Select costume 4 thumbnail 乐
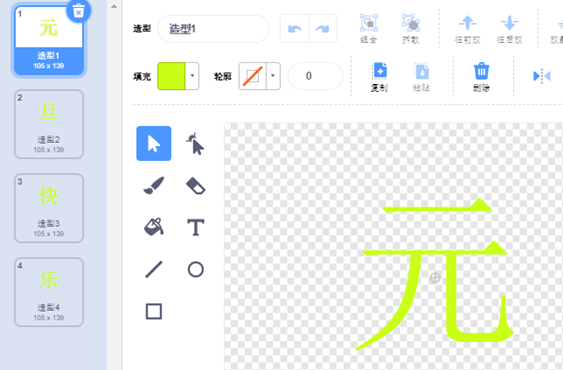The image size is (563, 370). coord(49,292)
